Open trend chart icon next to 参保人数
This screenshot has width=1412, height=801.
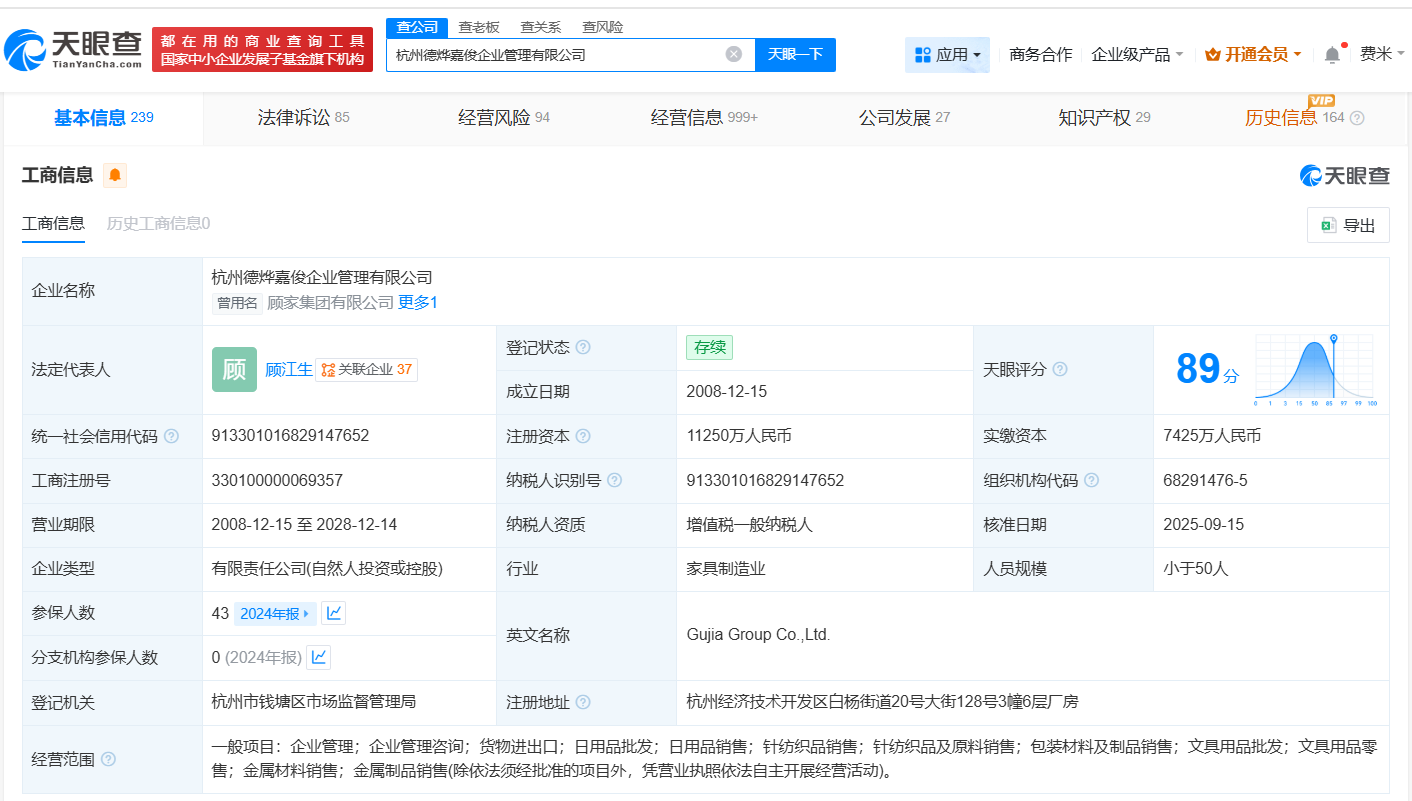pos(333,613)
